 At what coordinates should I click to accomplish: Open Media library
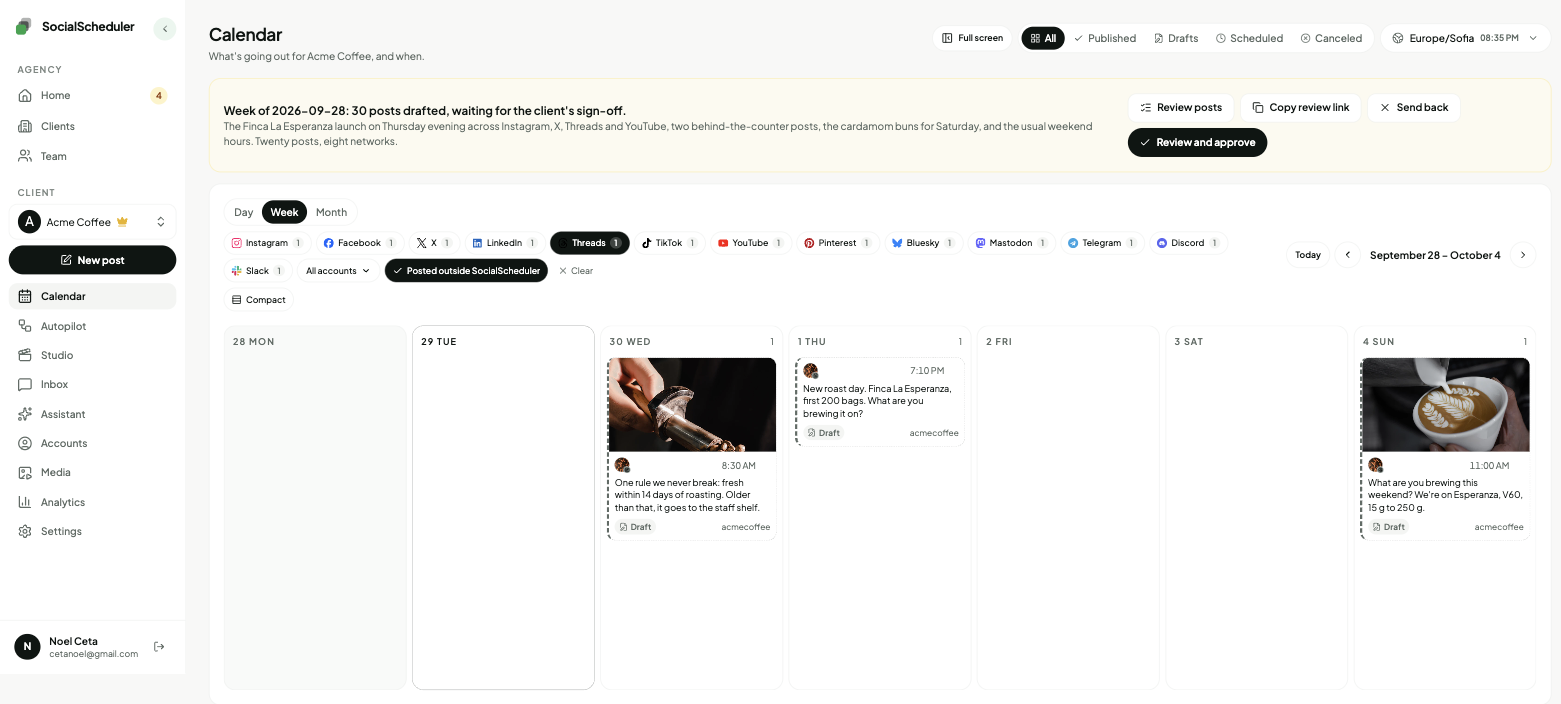coord(92,472)
